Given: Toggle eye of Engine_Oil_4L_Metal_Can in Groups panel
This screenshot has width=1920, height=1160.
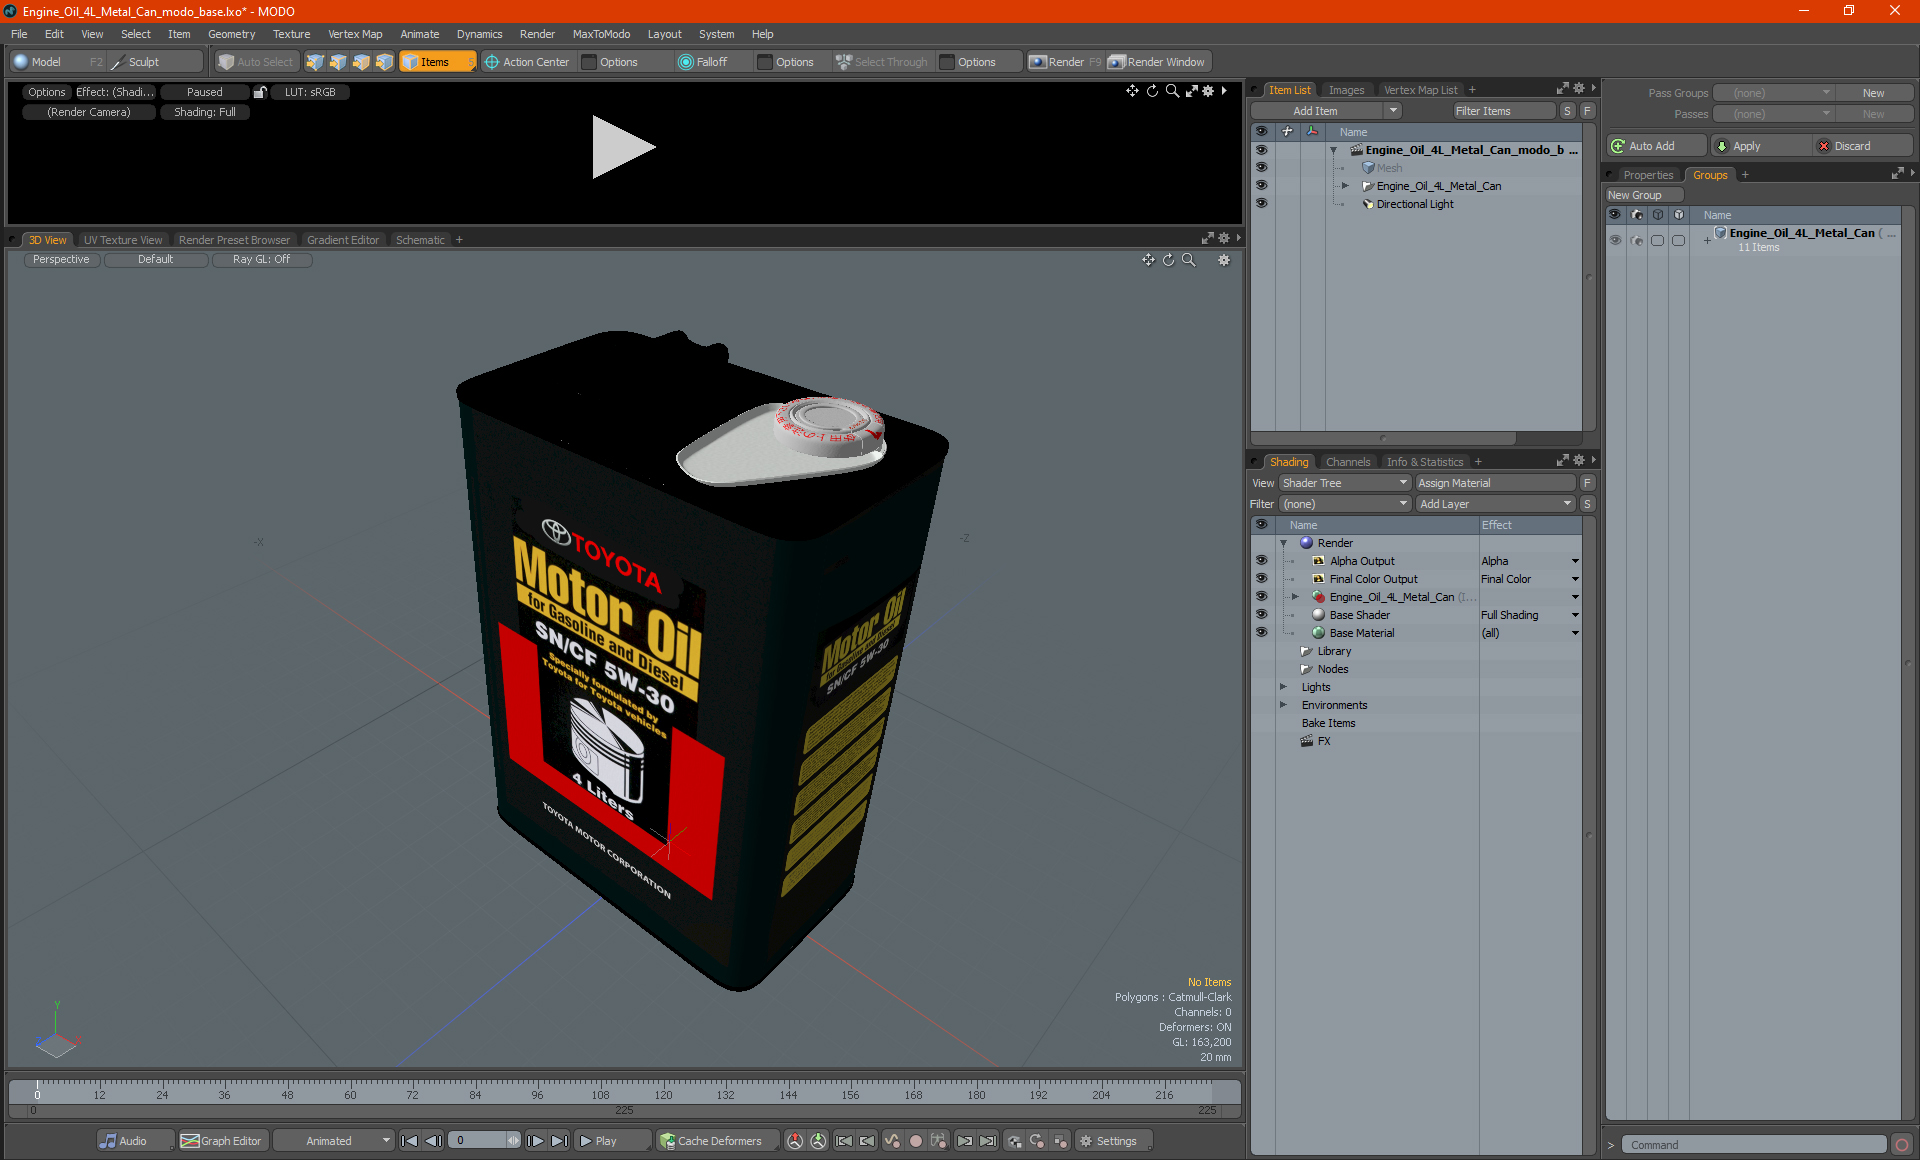Looking at the screenshot, I should (x=1615, y=240).
